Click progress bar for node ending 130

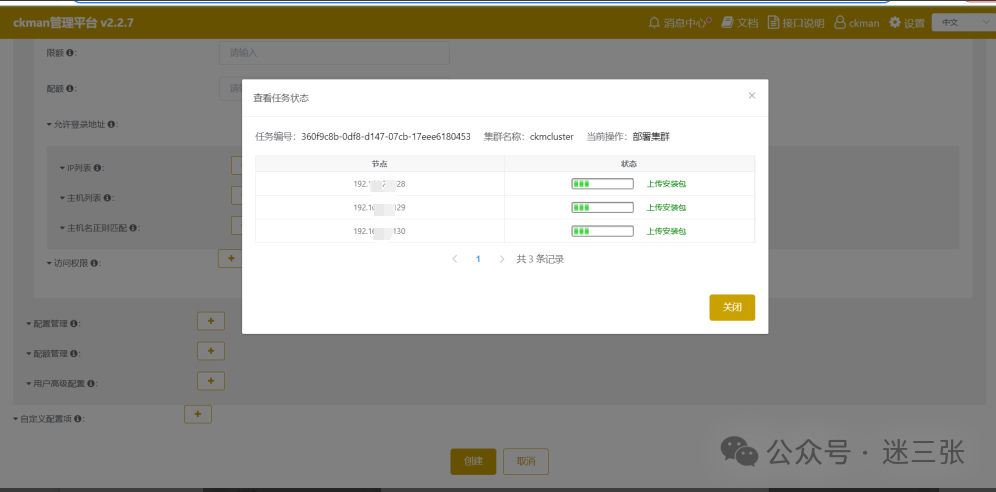(602, 231)
